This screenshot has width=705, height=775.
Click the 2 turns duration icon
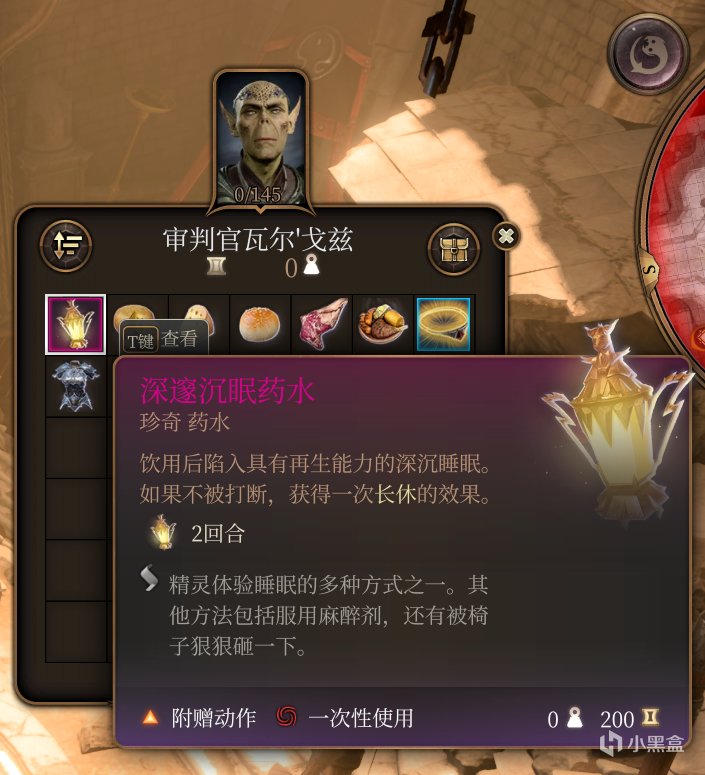point(163,532)
